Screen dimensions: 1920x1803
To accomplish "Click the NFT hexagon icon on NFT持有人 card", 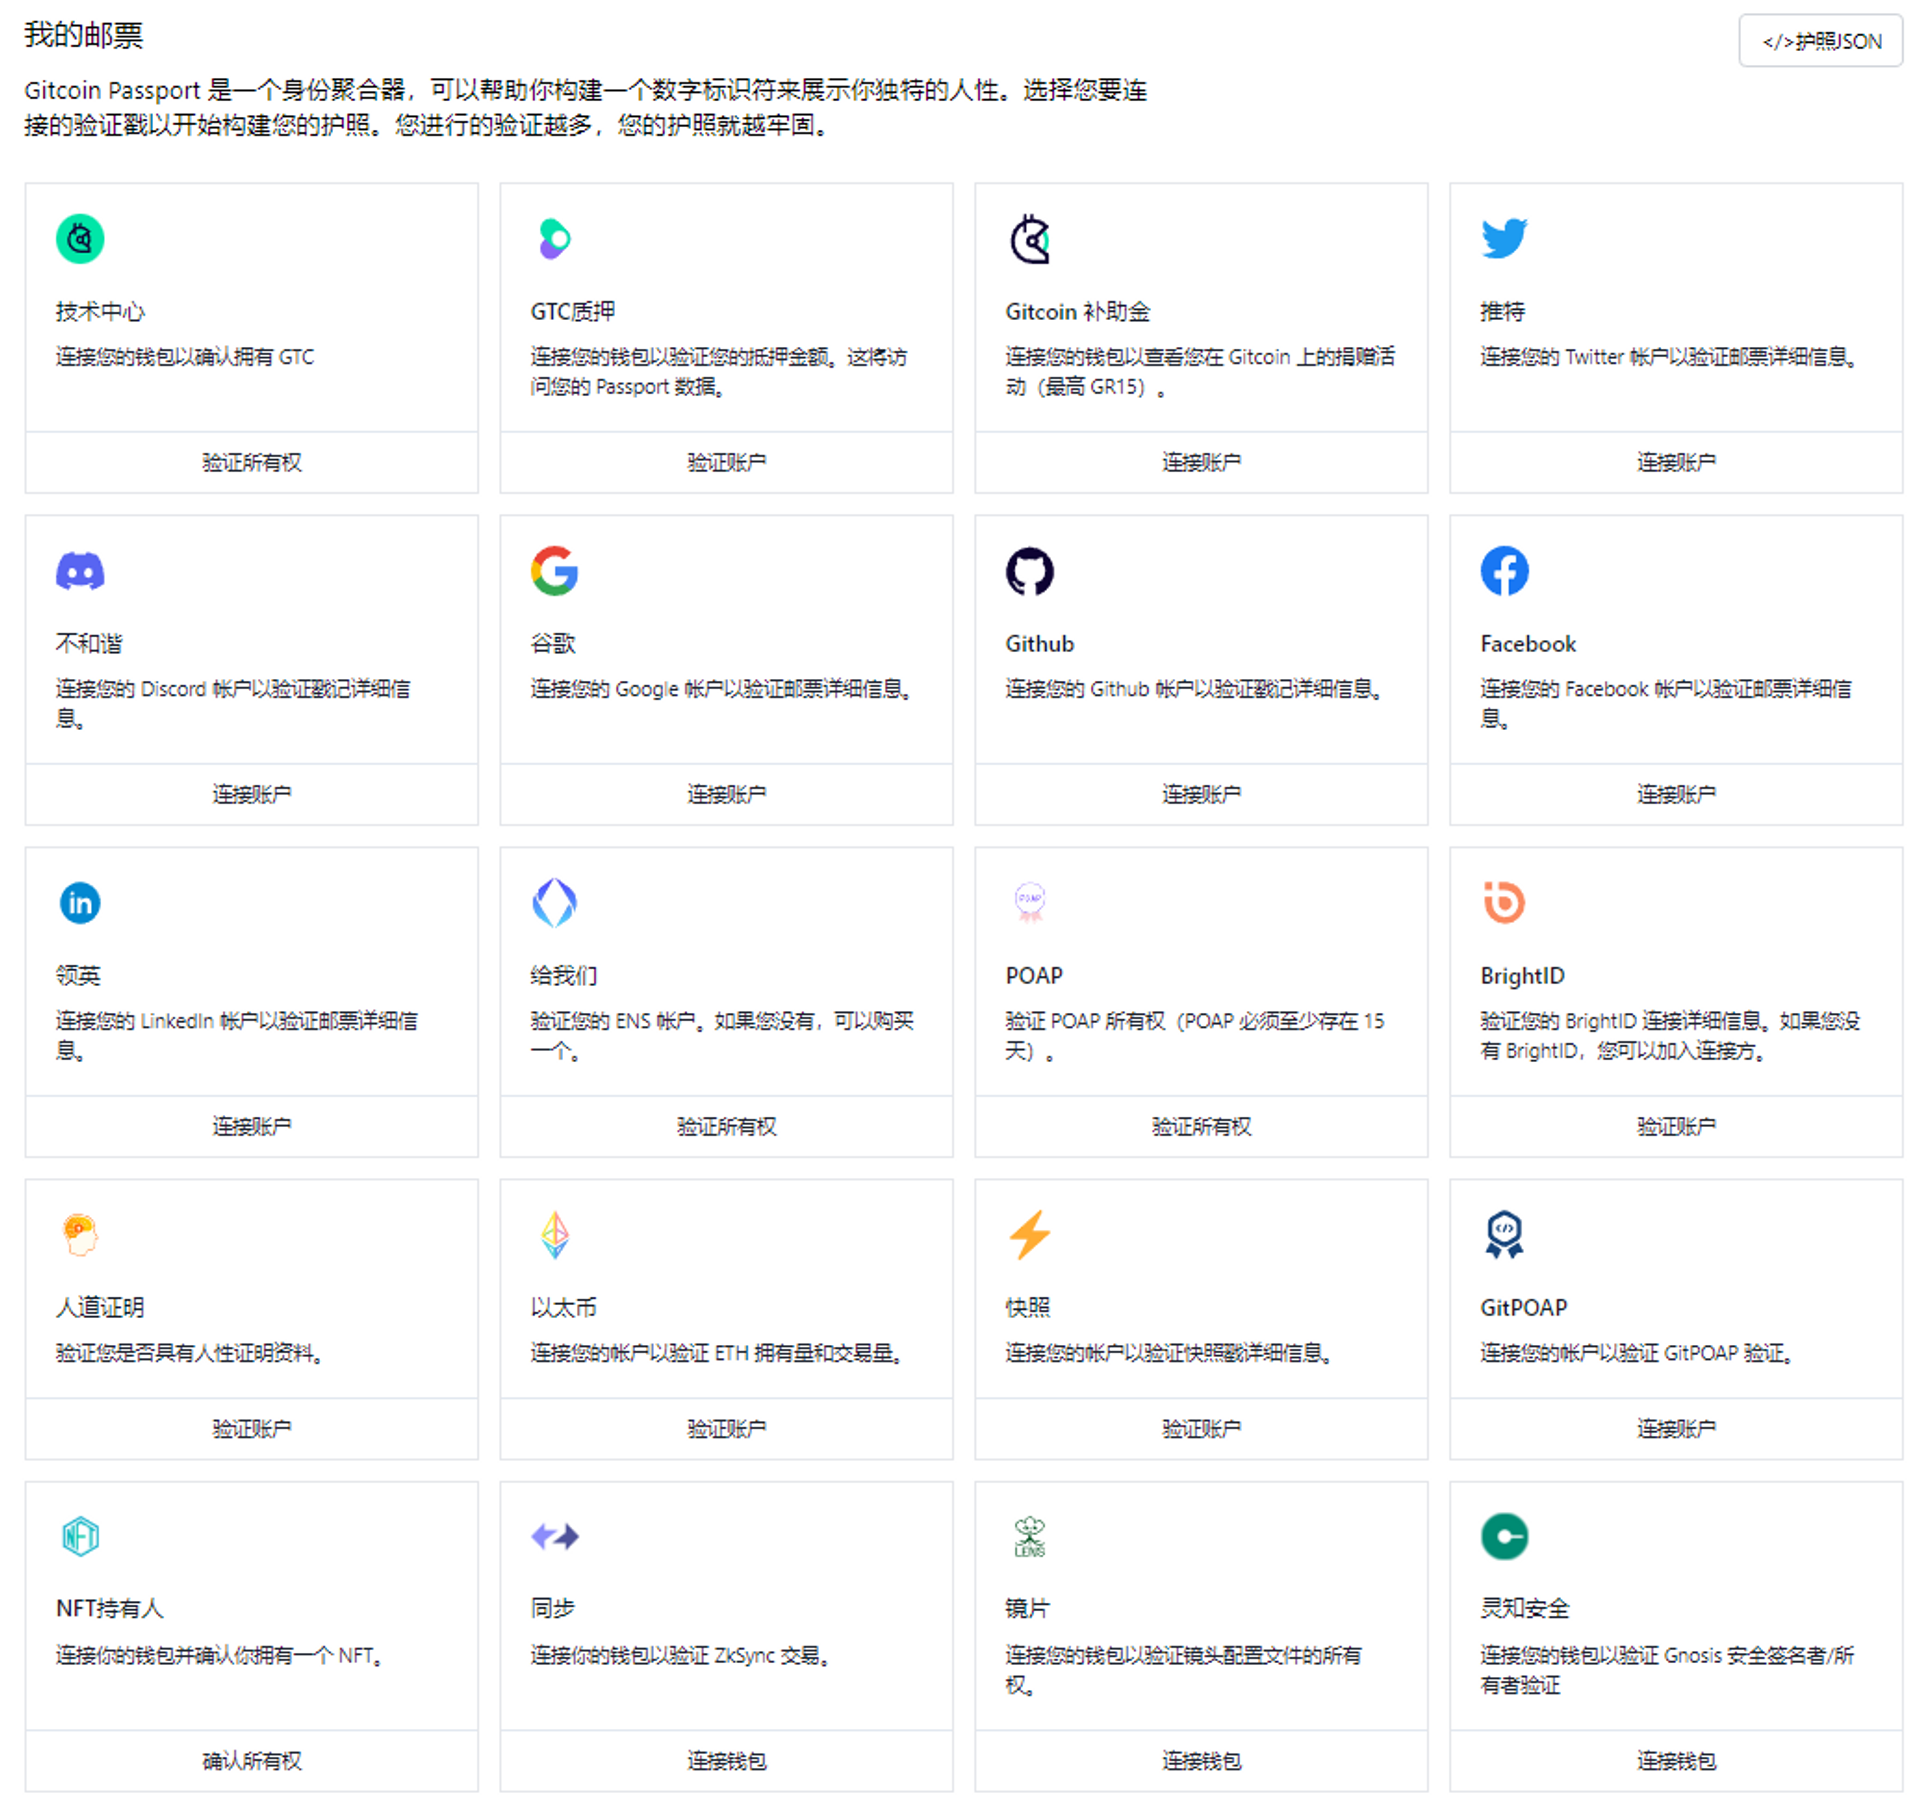I will 80,1537.
